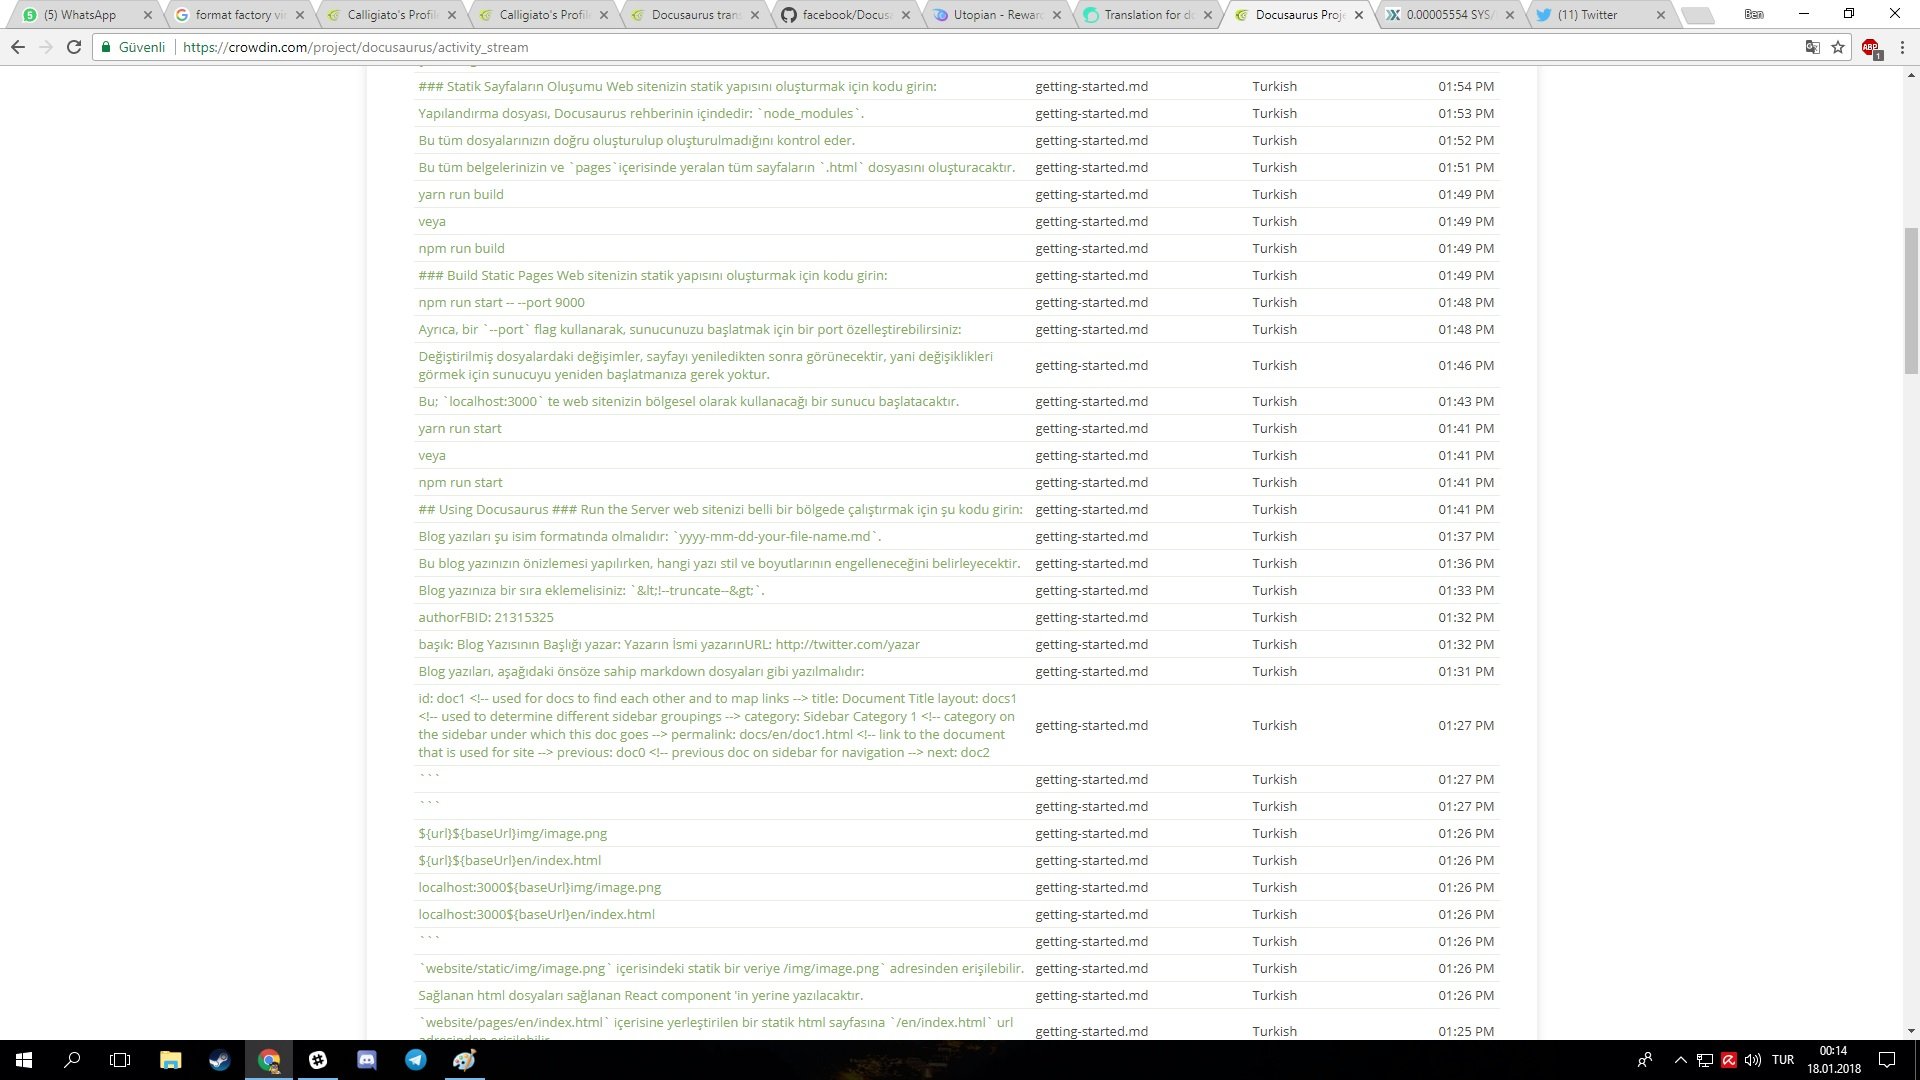Open the Adblock extension icon
The width and height of the screenshot is (1920, 1080).
click(1871, 47)
